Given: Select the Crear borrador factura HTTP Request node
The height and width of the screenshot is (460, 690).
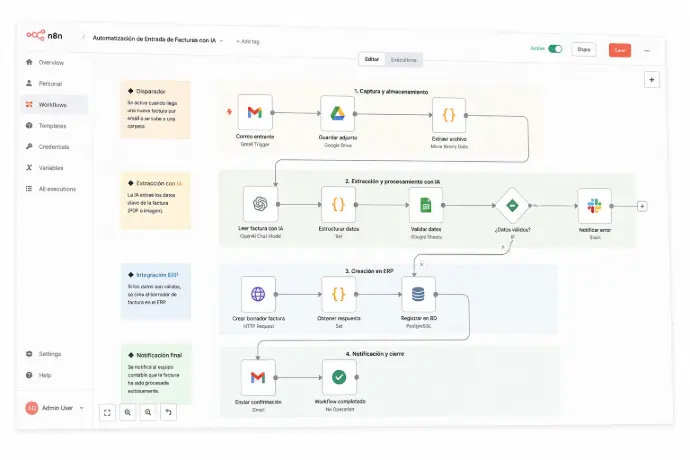Looking at the screenshot, I should click(x=258, y=294).
